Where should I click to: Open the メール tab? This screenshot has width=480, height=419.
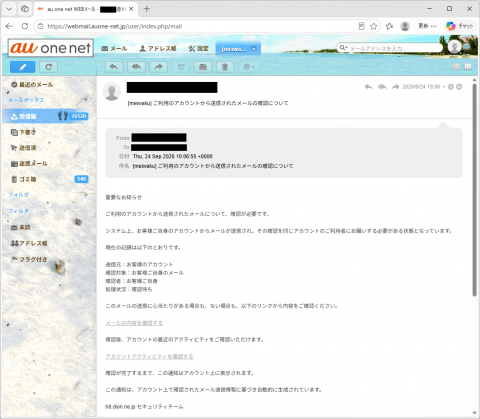pyautogui.click(x=114, y=49)
